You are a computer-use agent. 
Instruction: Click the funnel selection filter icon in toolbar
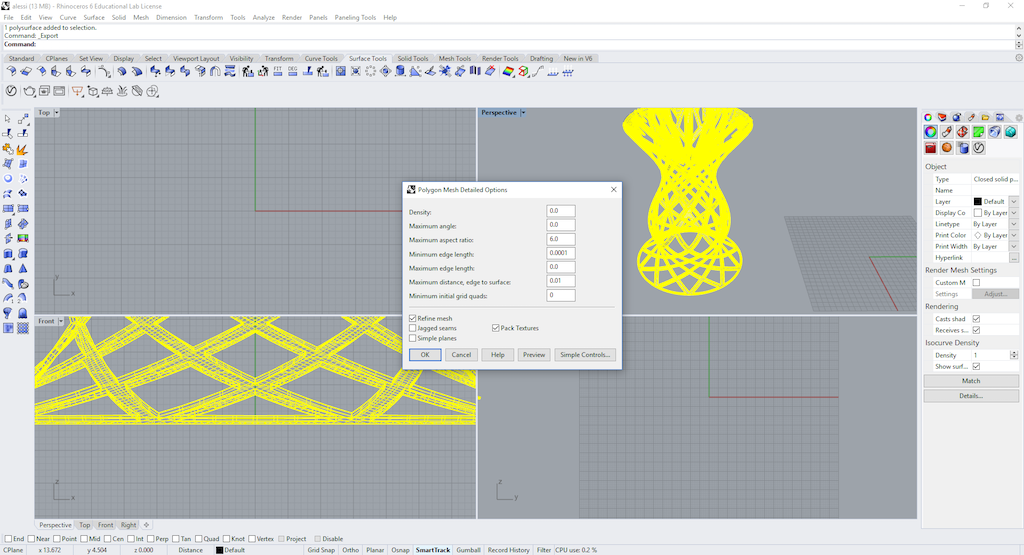coord(77,91)
